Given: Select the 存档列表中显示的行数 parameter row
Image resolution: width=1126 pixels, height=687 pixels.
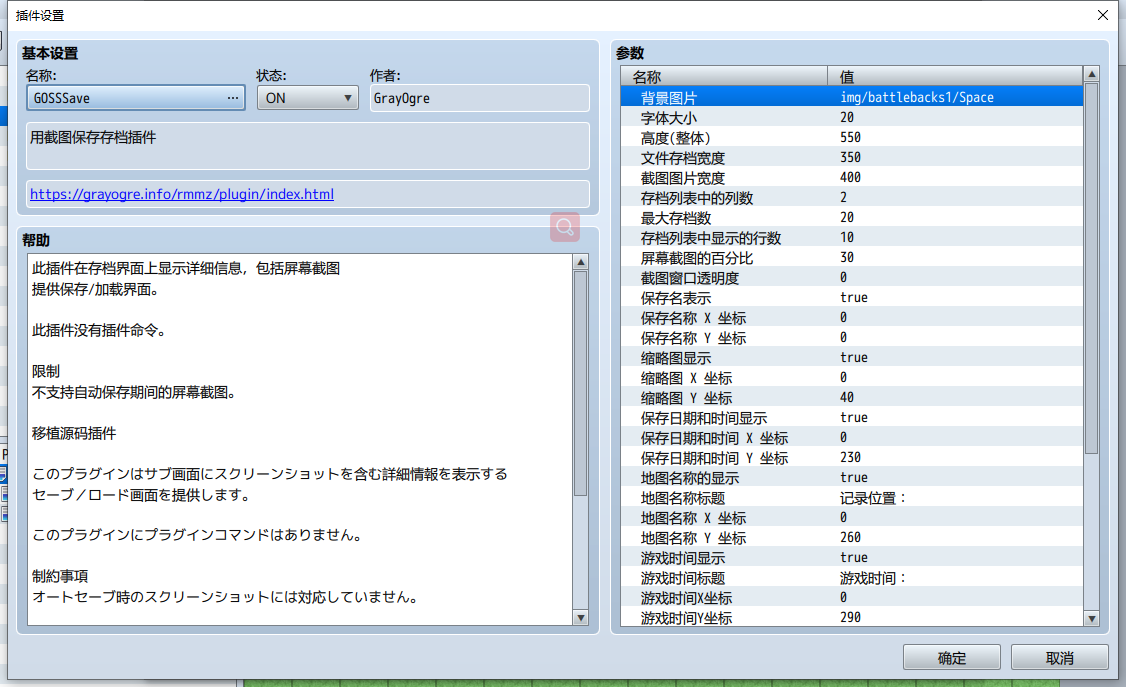Looking at the screenshot, I should (852, 238).
